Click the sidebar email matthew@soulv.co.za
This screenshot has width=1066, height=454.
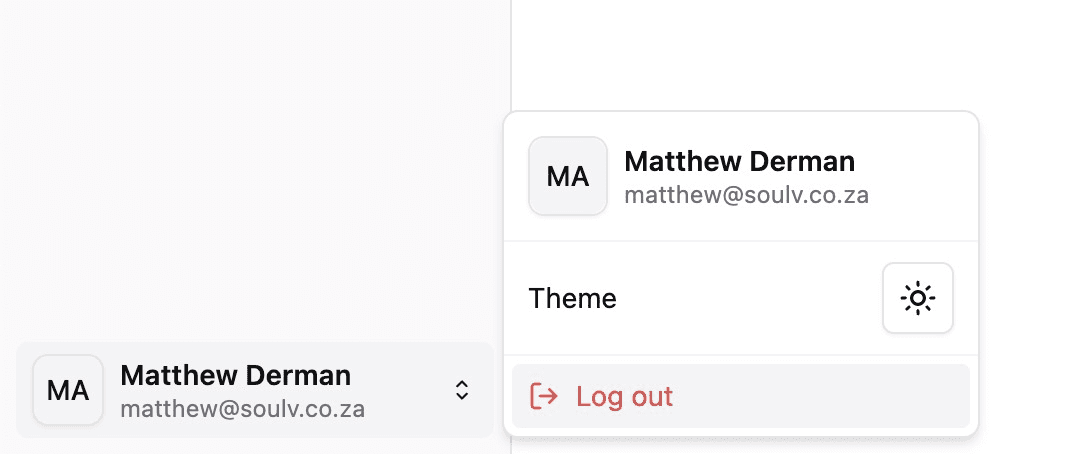(x=242, y=408)
